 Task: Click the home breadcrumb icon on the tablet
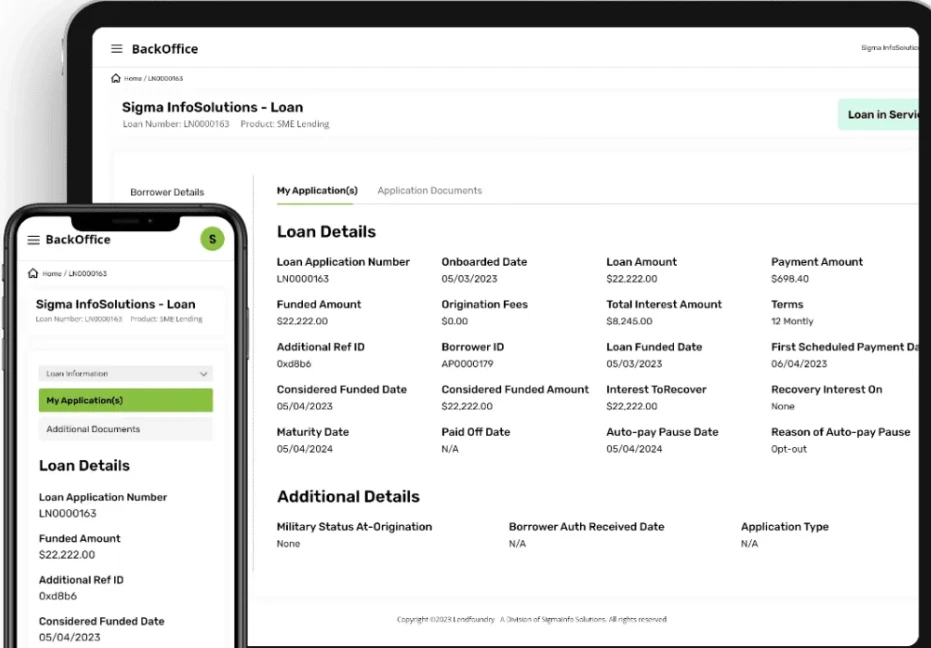[x=115, y=77]
